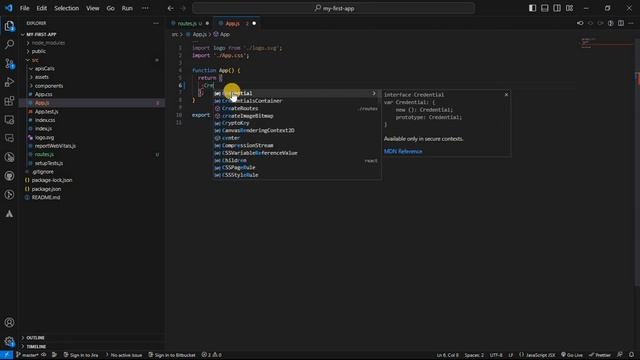
Task: Open errors and warnings count
Action: click(x=211, y=355)
